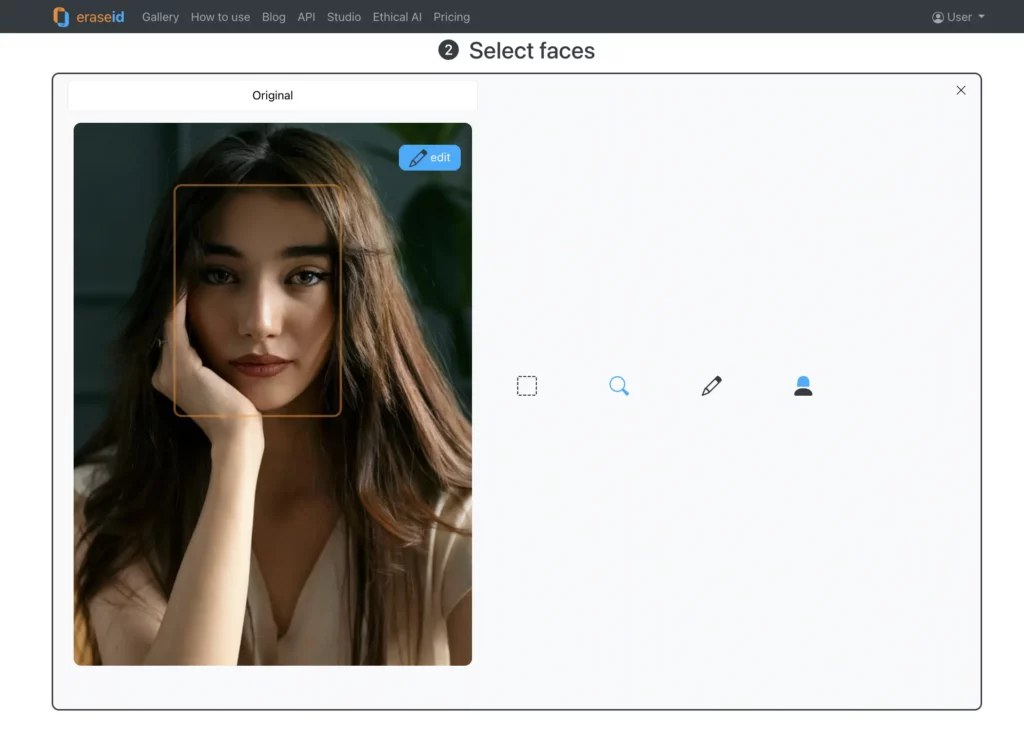
Task: Open the How to use link
Action: 220,17
